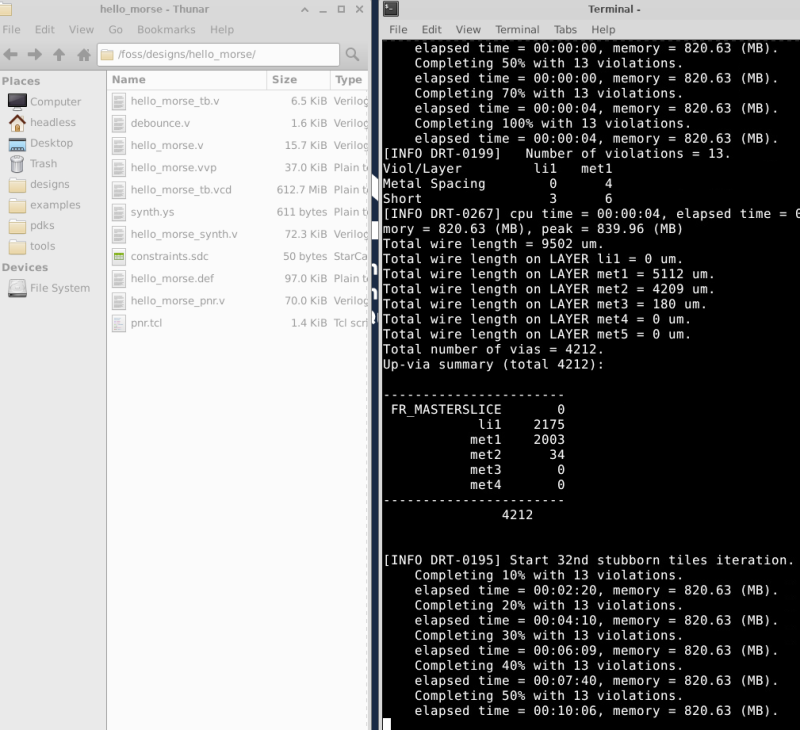Click the Back navigation arrow in Thunar
The image size is (800, 730).
pyautogui.click(x=11, y=54)
